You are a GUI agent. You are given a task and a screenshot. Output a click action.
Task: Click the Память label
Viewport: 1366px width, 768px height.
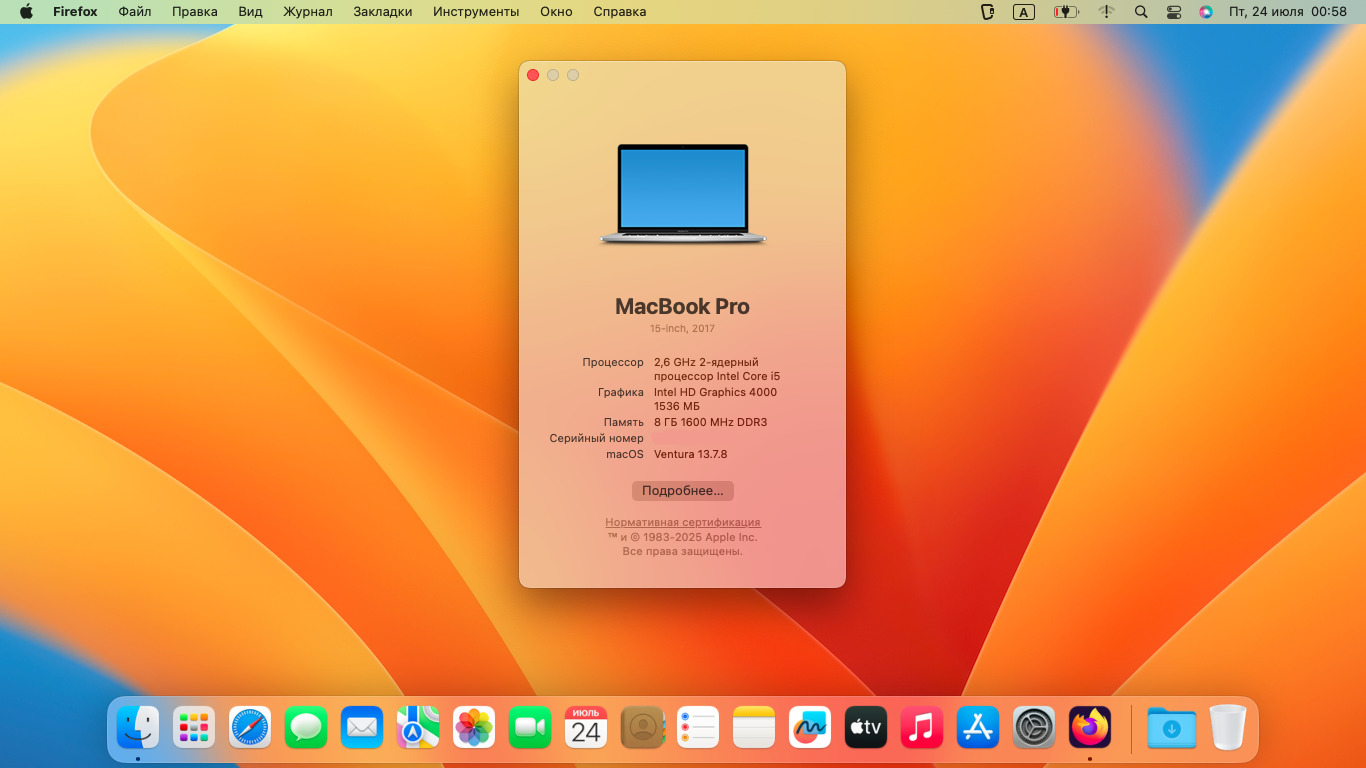click(x=624, y=422)
